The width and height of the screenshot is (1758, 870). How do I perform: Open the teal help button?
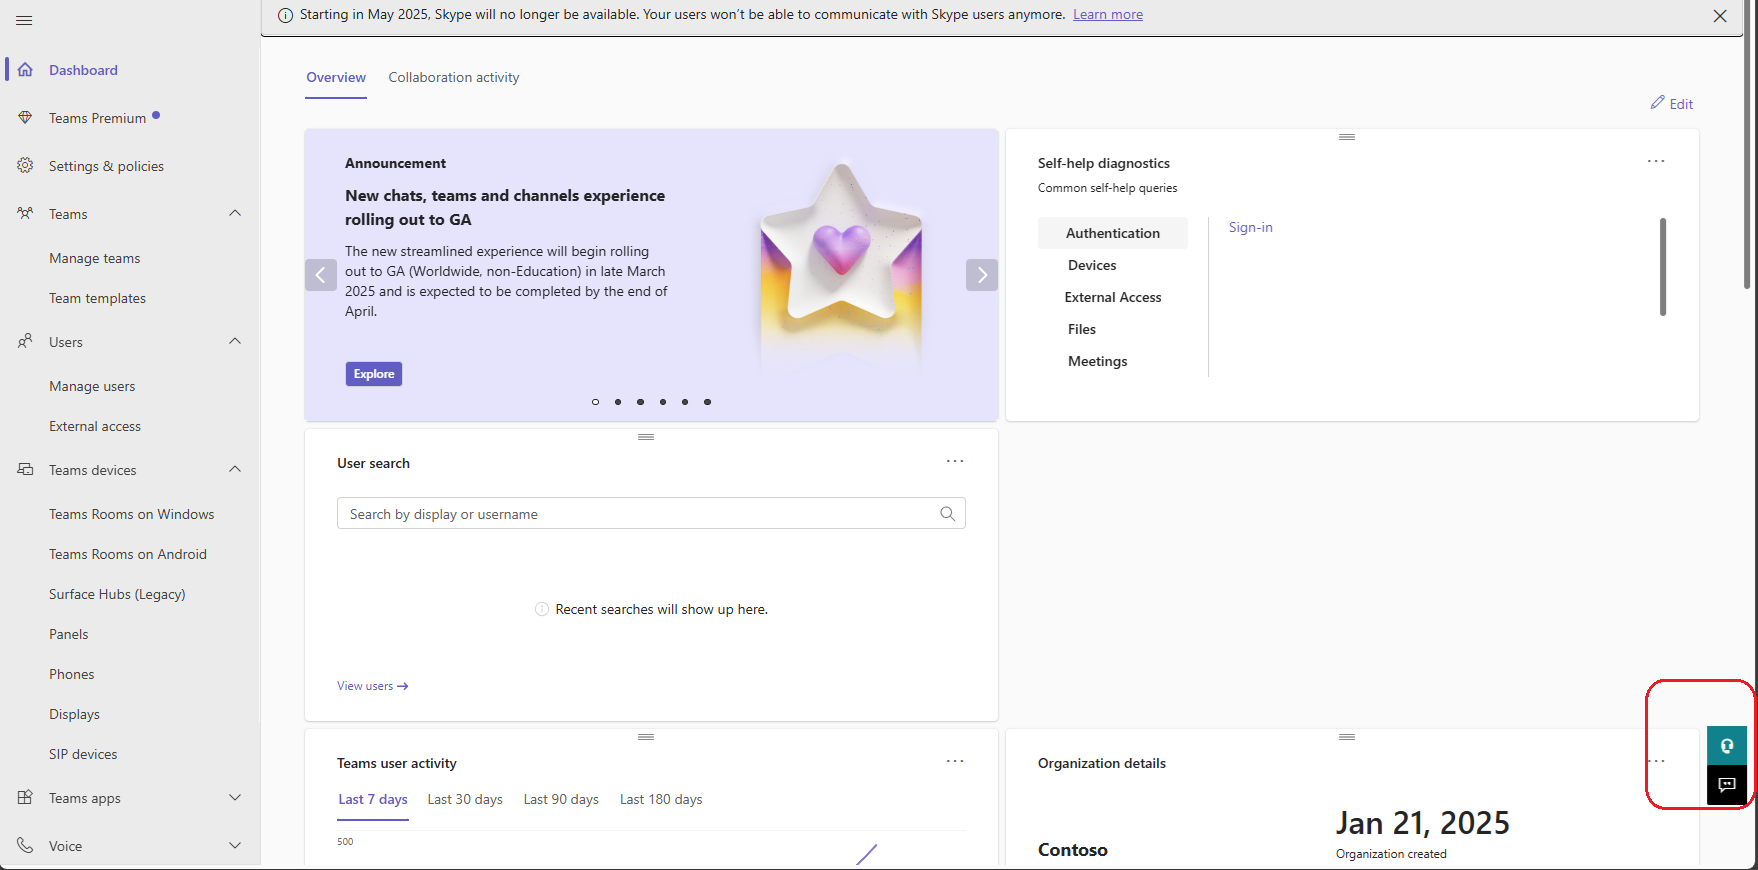[1727, 746]
